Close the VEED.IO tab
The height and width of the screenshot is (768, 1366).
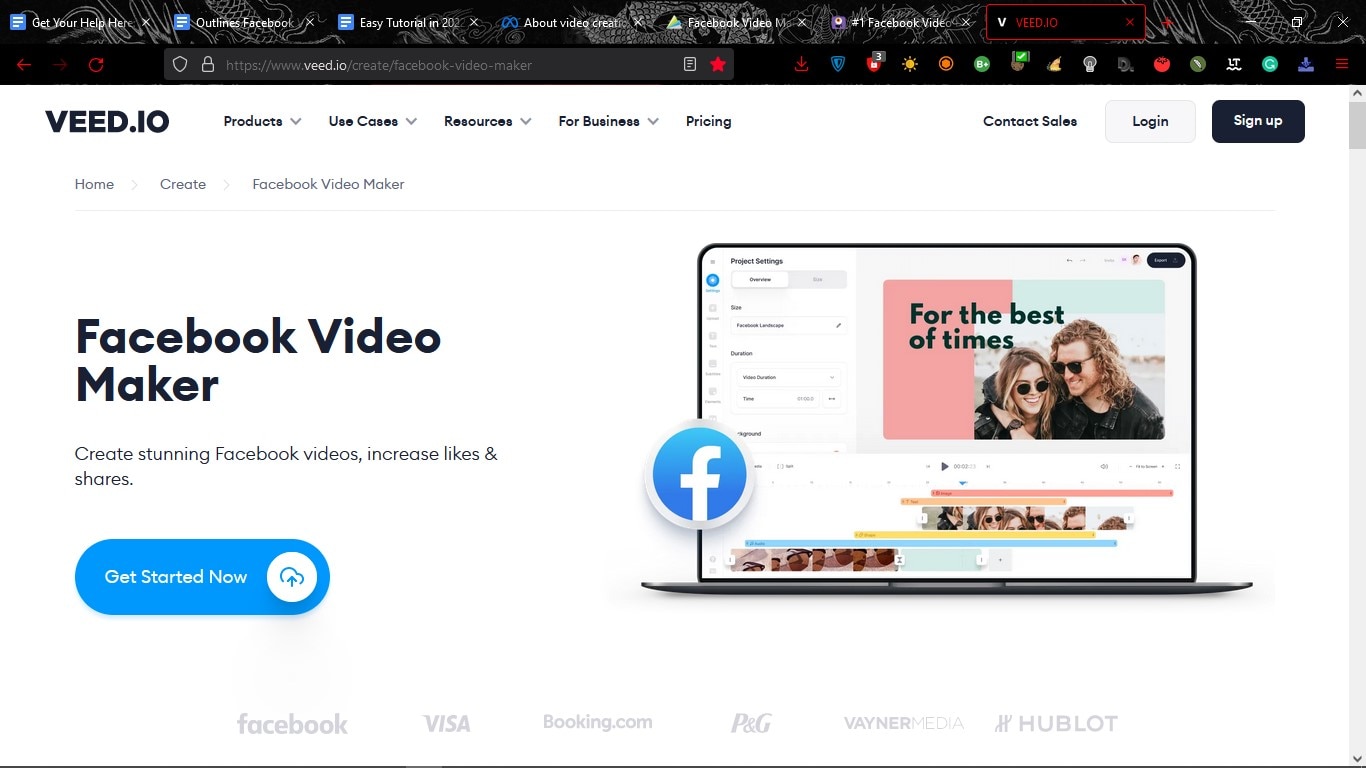[1130, 22]
